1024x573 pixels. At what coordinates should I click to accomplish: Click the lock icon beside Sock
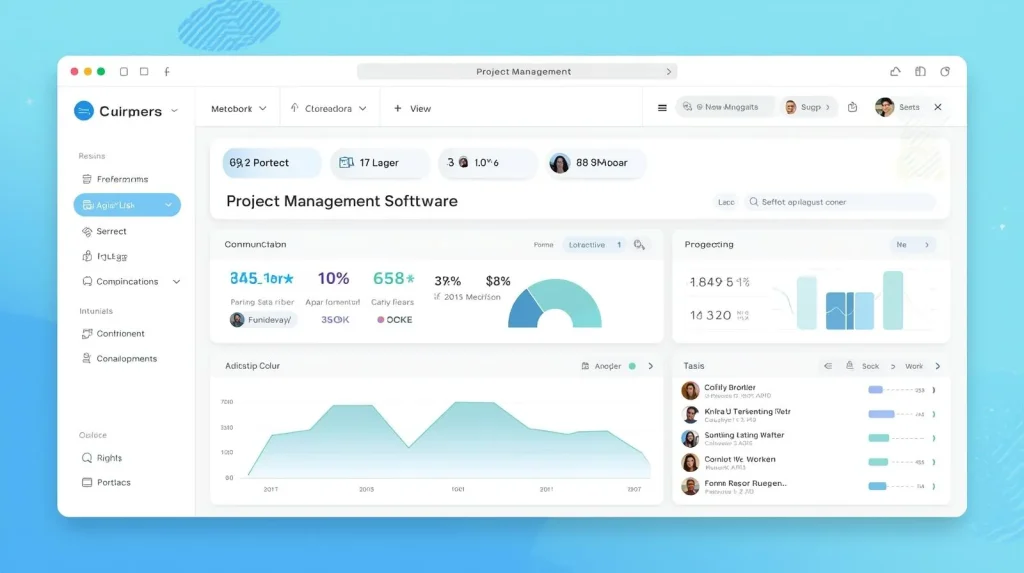pyautogui.click(x=849, y=366)
